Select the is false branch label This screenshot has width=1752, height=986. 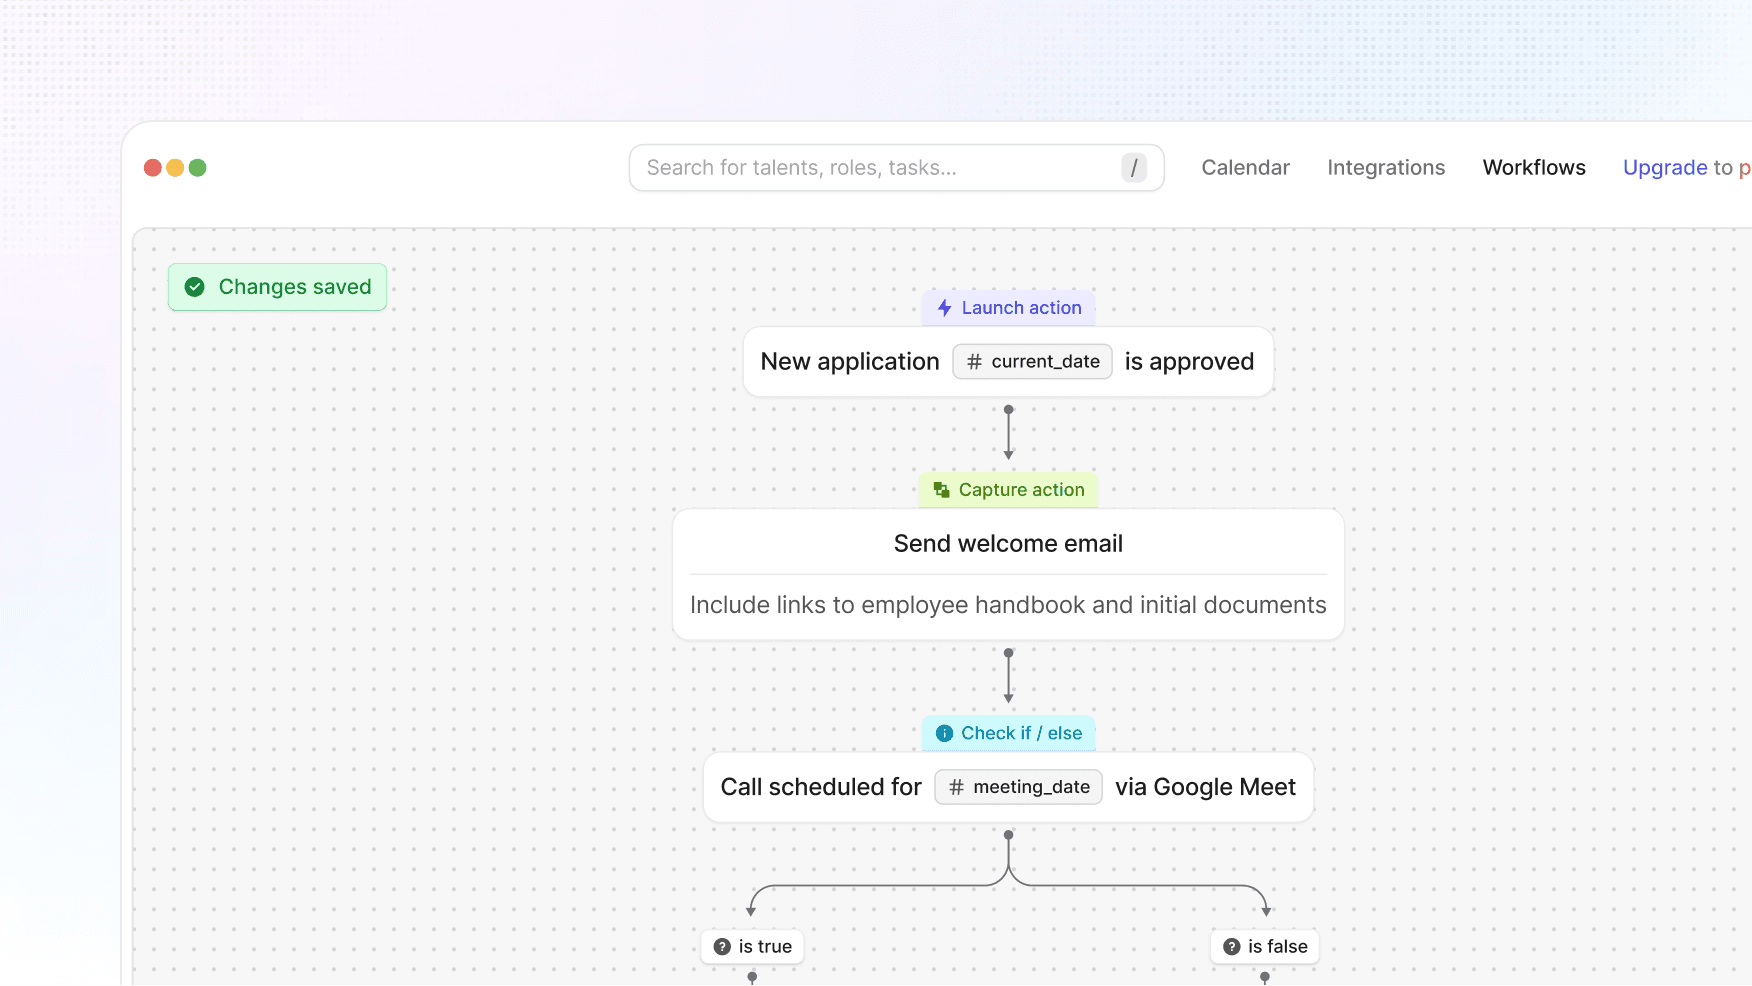coord(1277,947)
